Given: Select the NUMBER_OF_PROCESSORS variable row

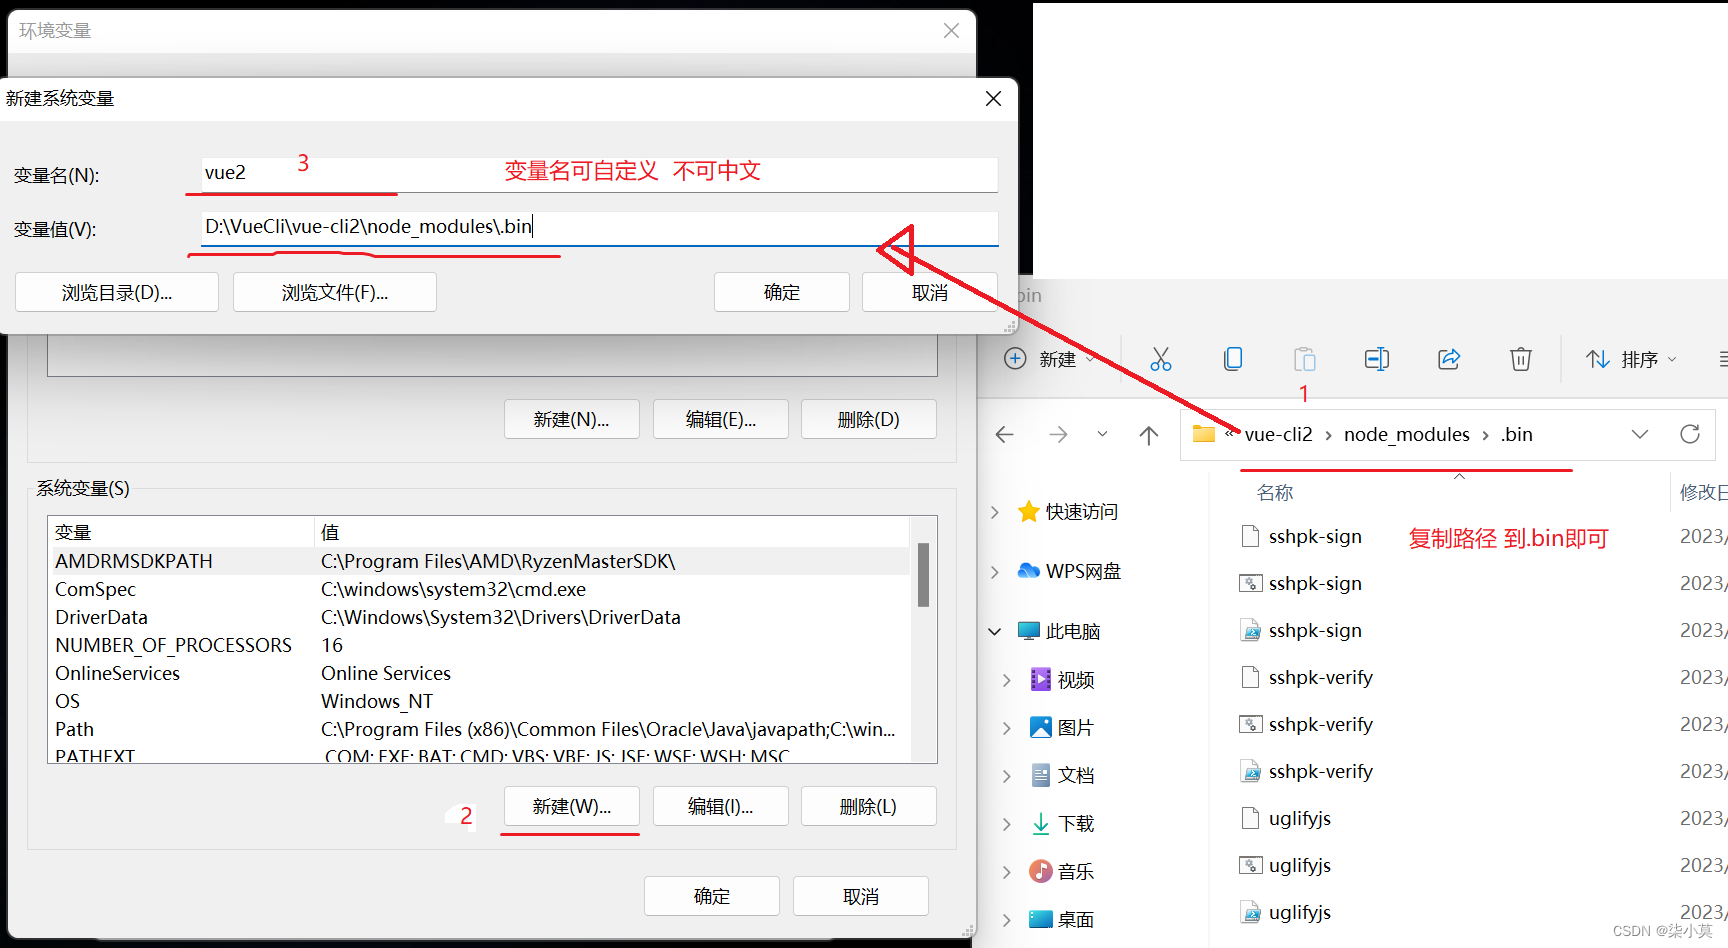Looking at the screenshot, I should (x=479, y=645).
